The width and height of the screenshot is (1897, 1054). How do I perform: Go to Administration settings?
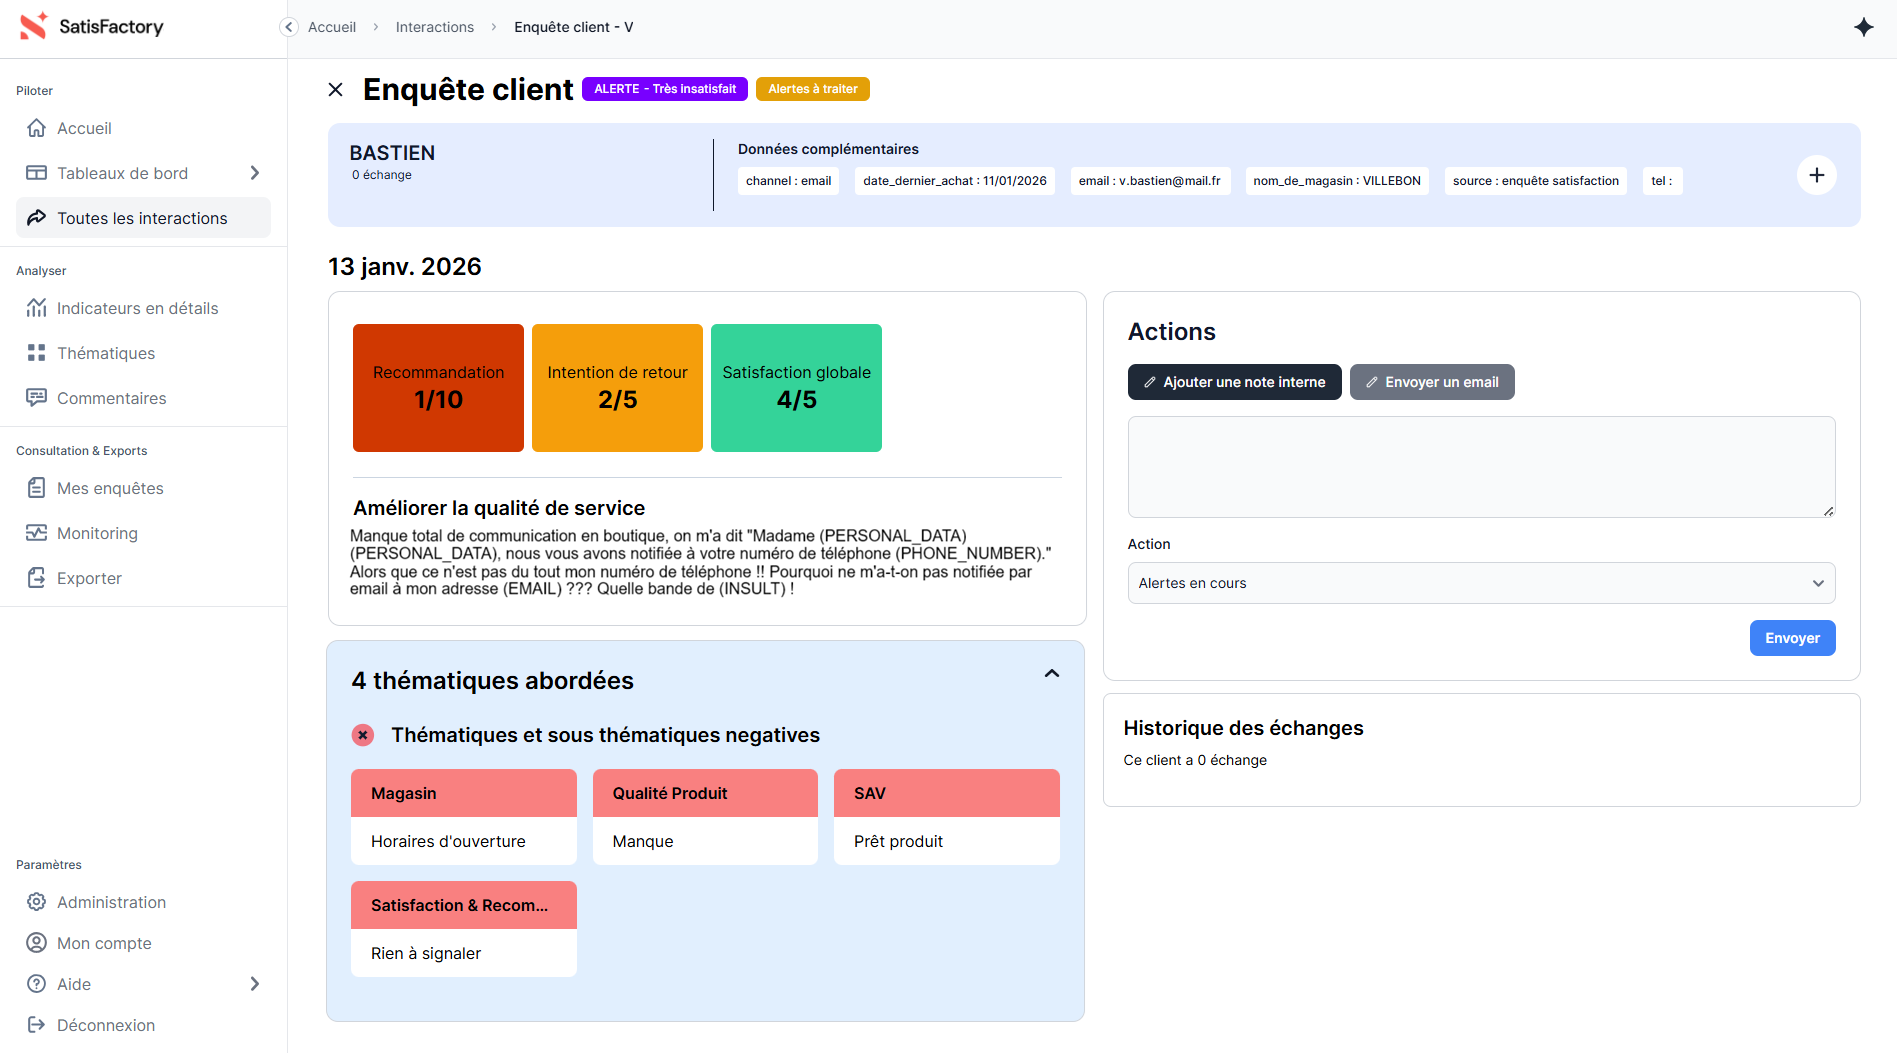tap(111, 902)
